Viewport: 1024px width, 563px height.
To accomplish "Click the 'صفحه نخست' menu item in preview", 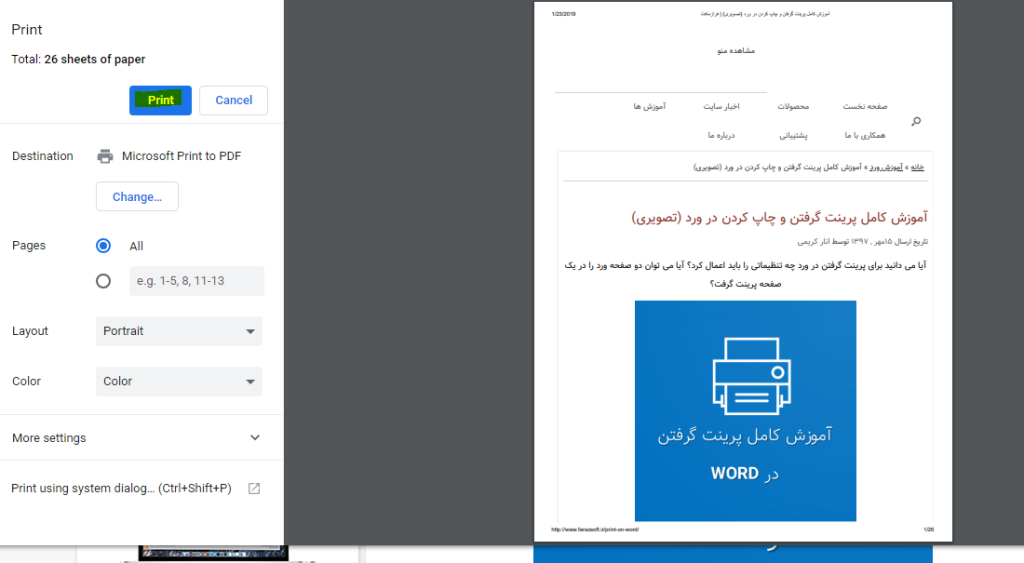I will (865, 106).
